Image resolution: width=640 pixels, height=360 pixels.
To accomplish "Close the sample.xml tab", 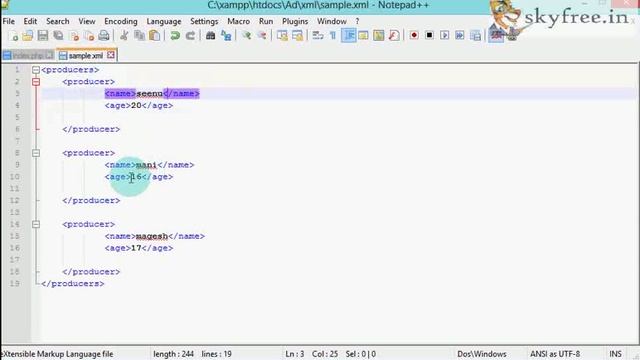I will pyautogui.click(x=111, y=55).
